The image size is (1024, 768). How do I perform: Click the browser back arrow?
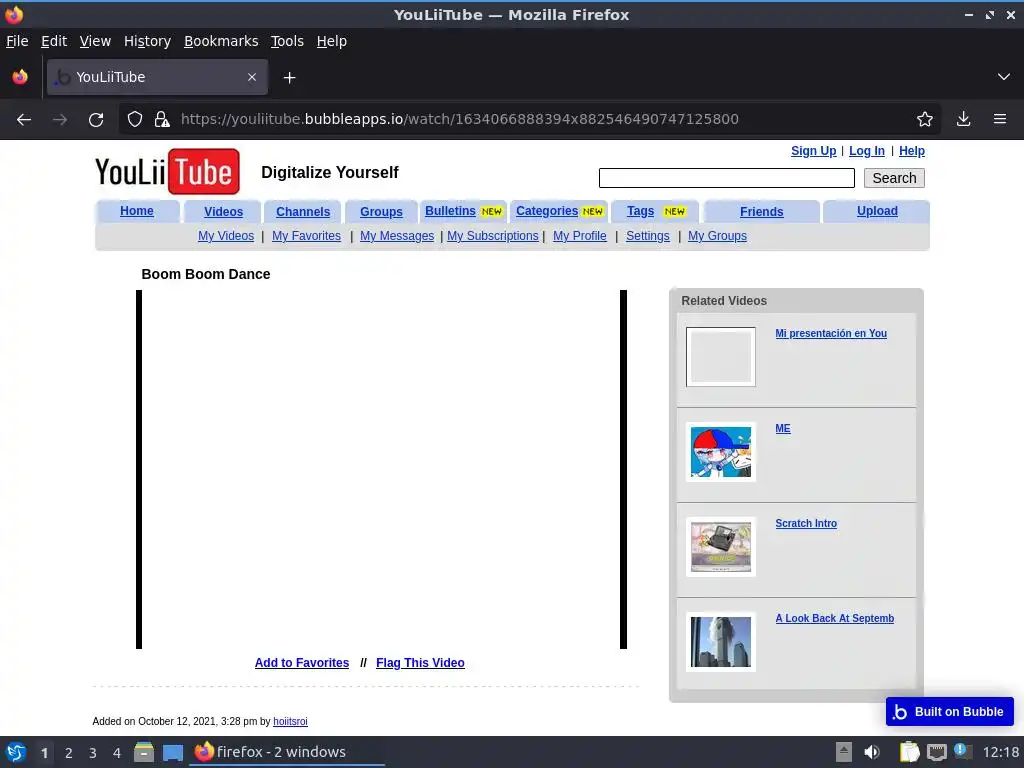point(24,120)
